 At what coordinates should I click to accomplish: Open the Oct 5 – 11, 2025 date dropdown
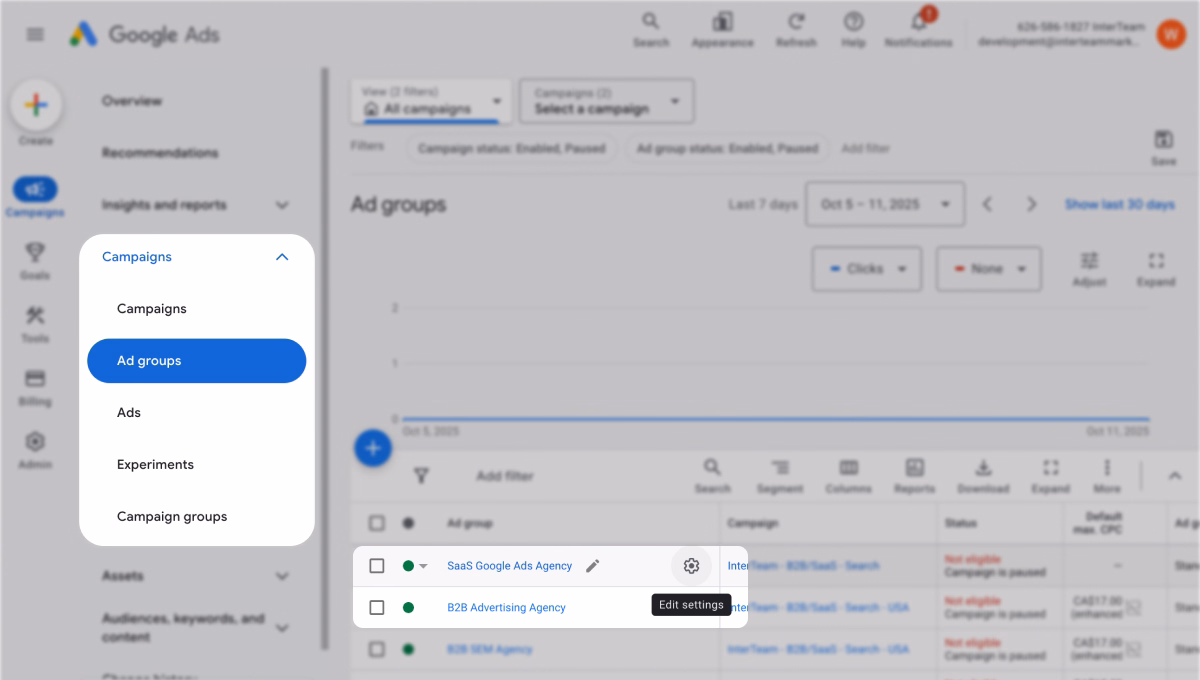pyautogui.click(x=885, y=204)
